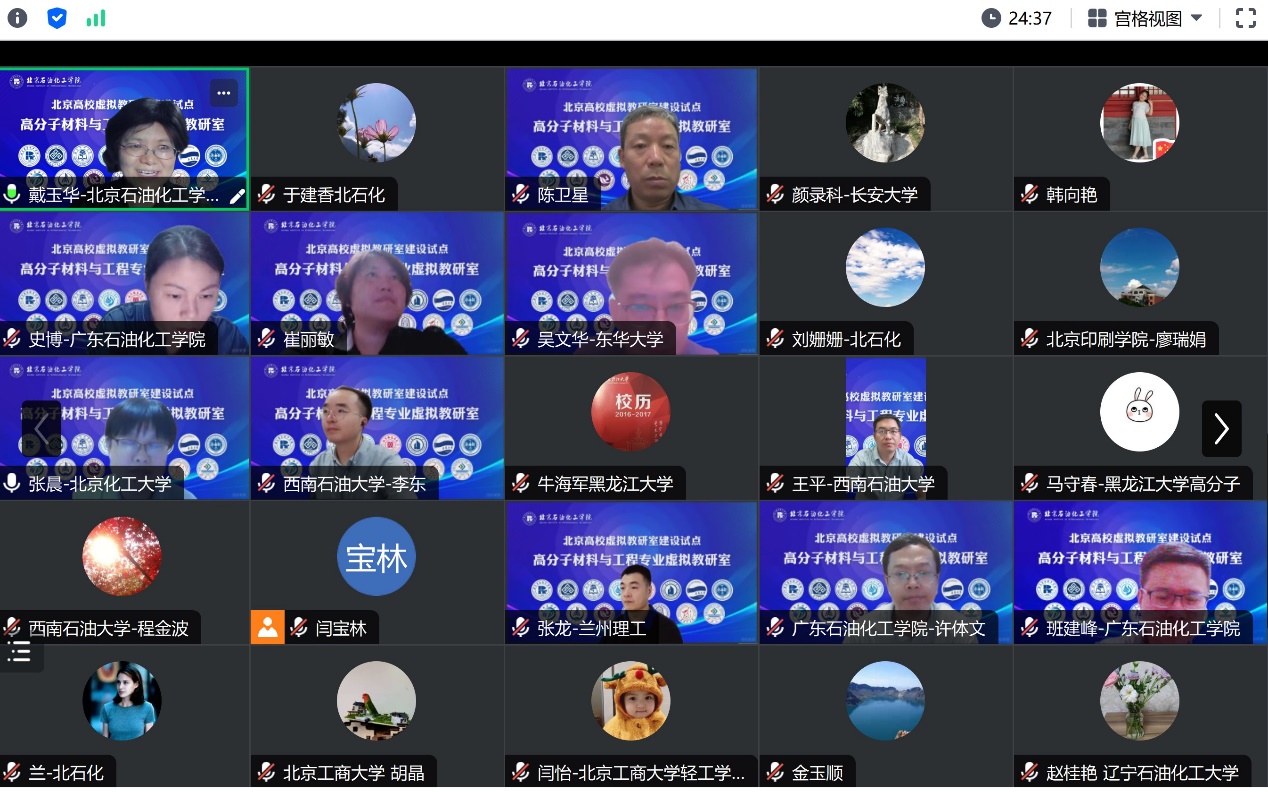The height and width of the screenshot is (792, 1268).
Task: Select the 宝林 avatar tile
Action: pyautogui.click(x=376, y=557)
